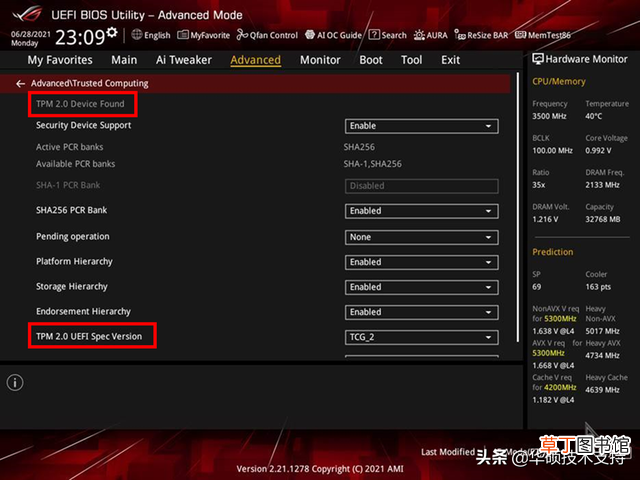Open Pending operation dropdown
640x480 pixels.
coord(422,237)
